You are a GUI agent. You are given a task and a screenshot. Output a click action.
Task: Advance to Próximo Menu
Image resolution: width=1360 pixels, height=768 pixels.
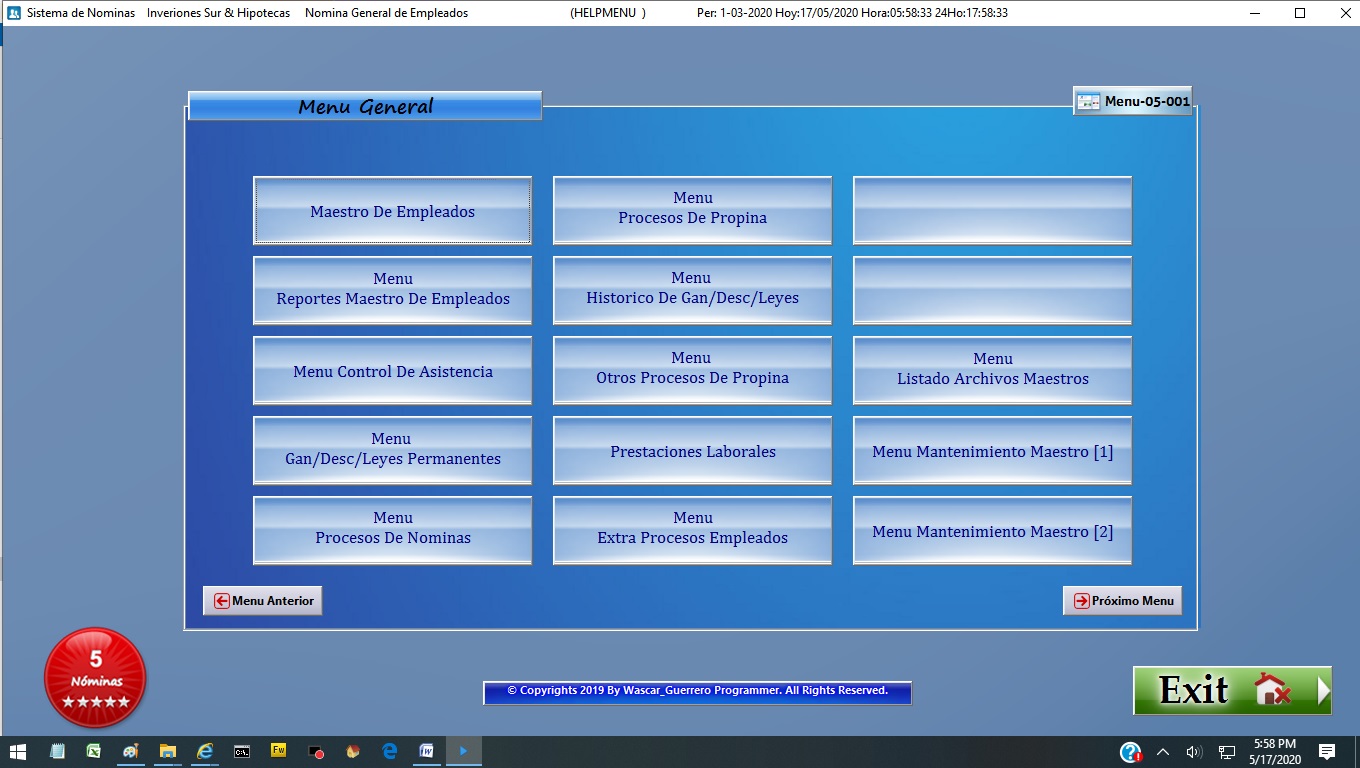pos(1122,601)
